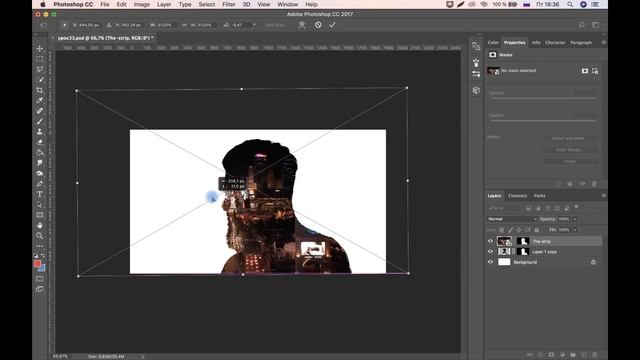Open the Layers panel menu

tap(604, 196)
